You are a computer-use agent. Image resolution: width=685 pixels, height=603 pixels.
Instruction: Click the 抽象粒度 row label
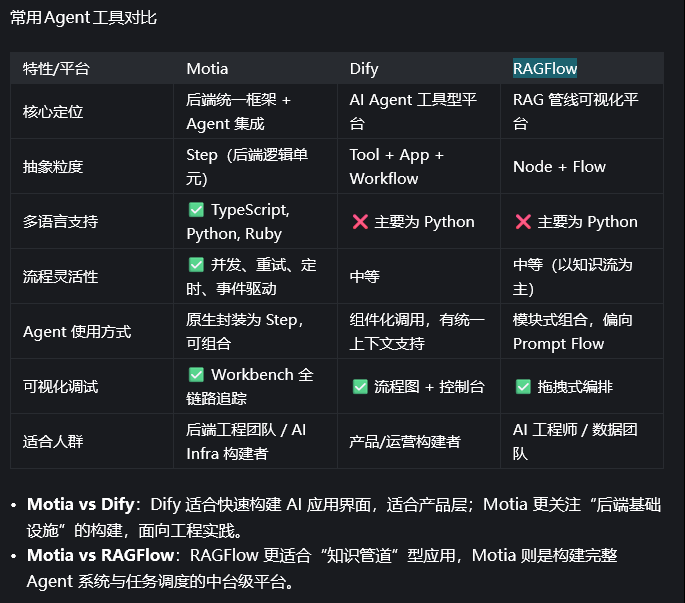(53, 167)
